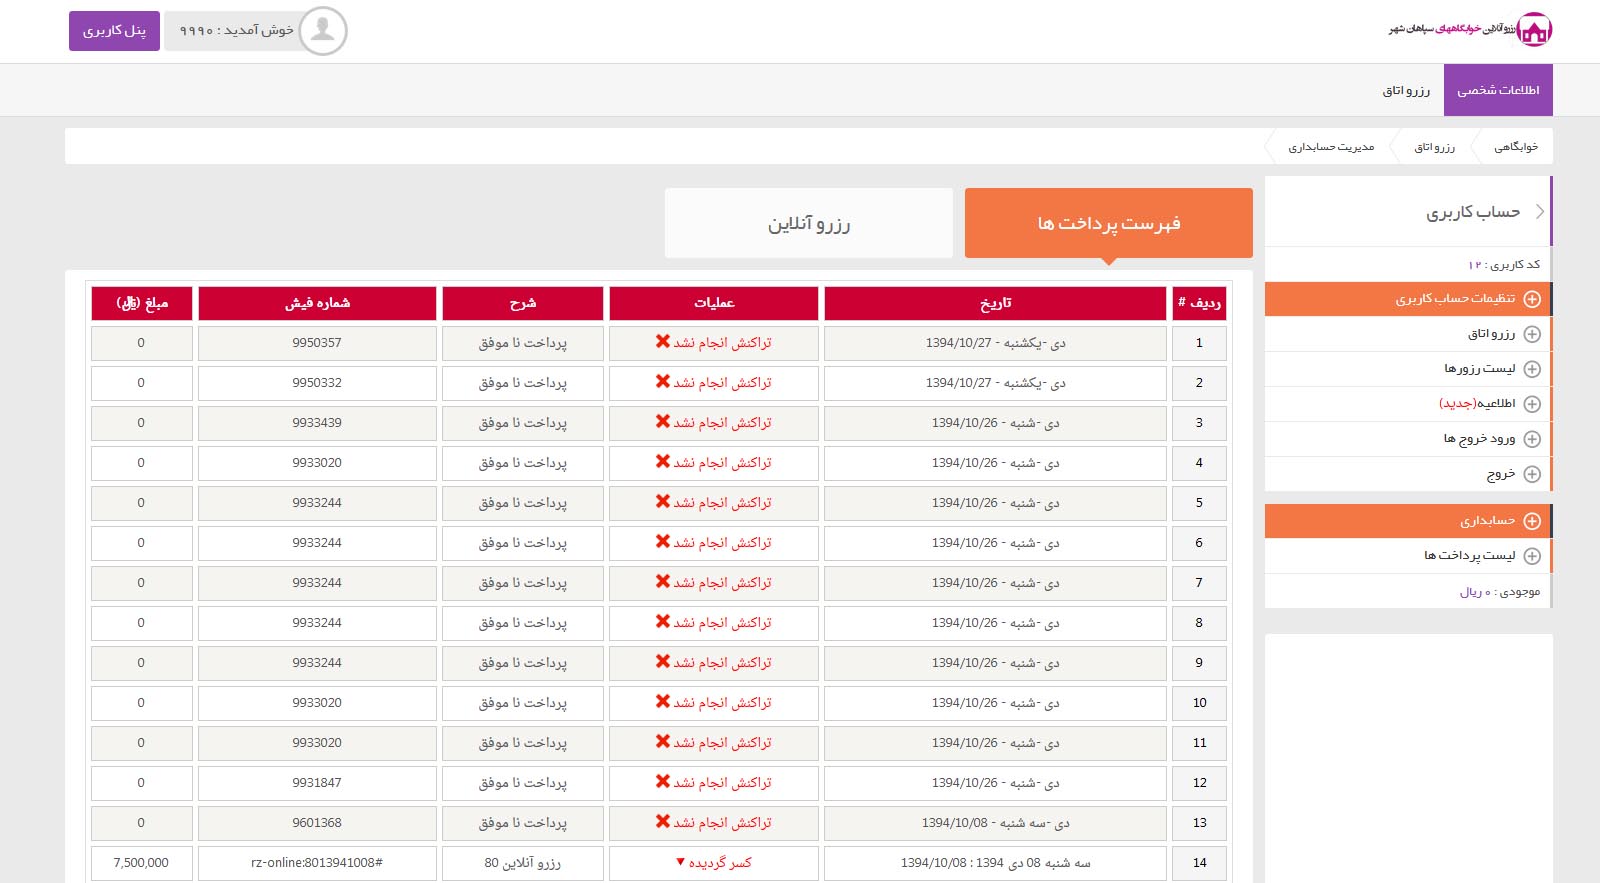Image resolution: width=1600 pixels, height=883 pixels.
Task: Expand the تنظیمات حساب کاربری section
Action: point(1532,299)
